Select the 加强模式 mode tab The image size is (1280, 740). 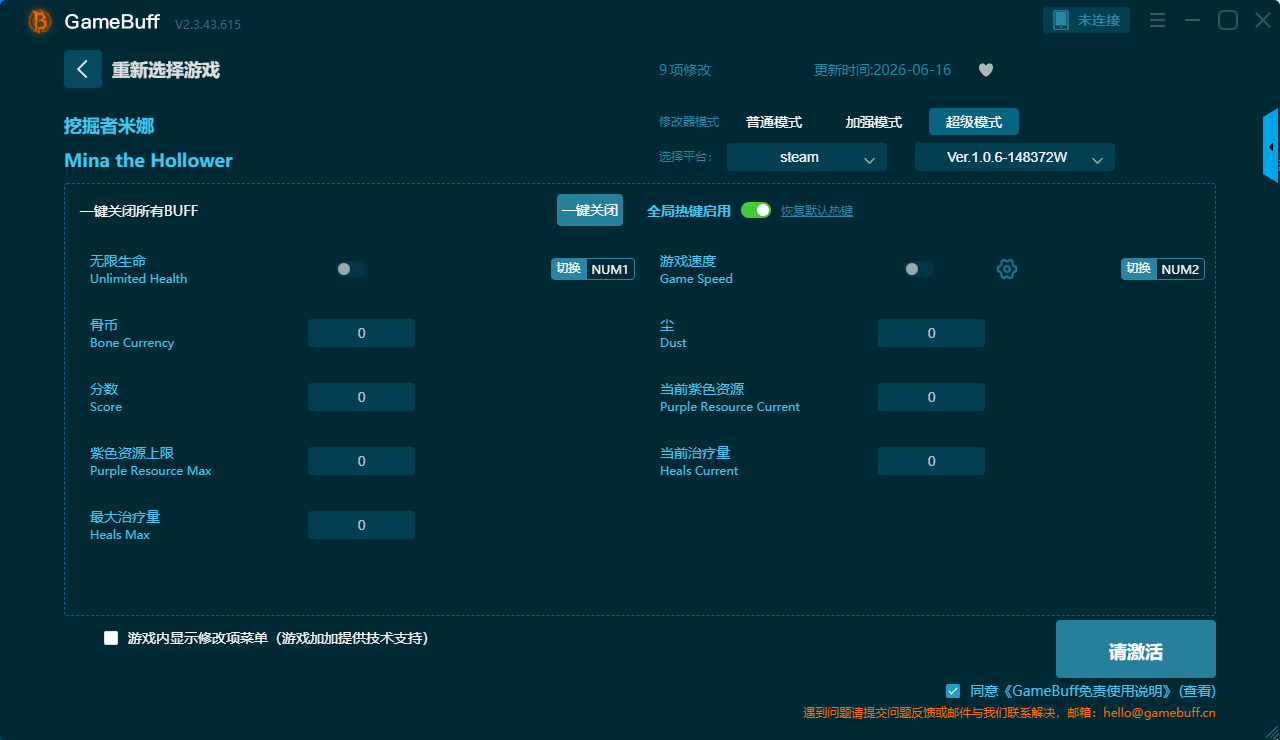(874, 122)
